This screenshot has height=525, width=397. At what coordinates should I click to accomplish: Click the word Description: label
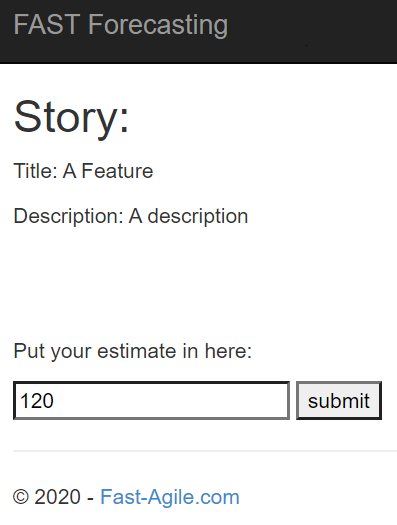tap(69, 216)
